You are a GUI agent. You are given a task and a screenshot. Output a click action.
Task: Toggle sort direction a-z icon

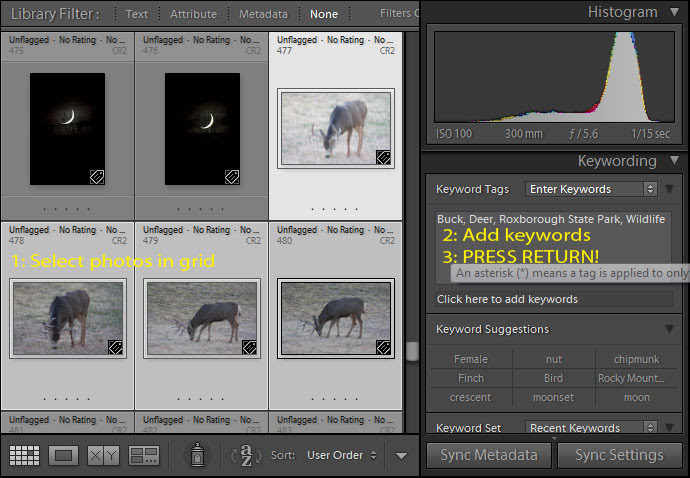[x=246, y=455]
